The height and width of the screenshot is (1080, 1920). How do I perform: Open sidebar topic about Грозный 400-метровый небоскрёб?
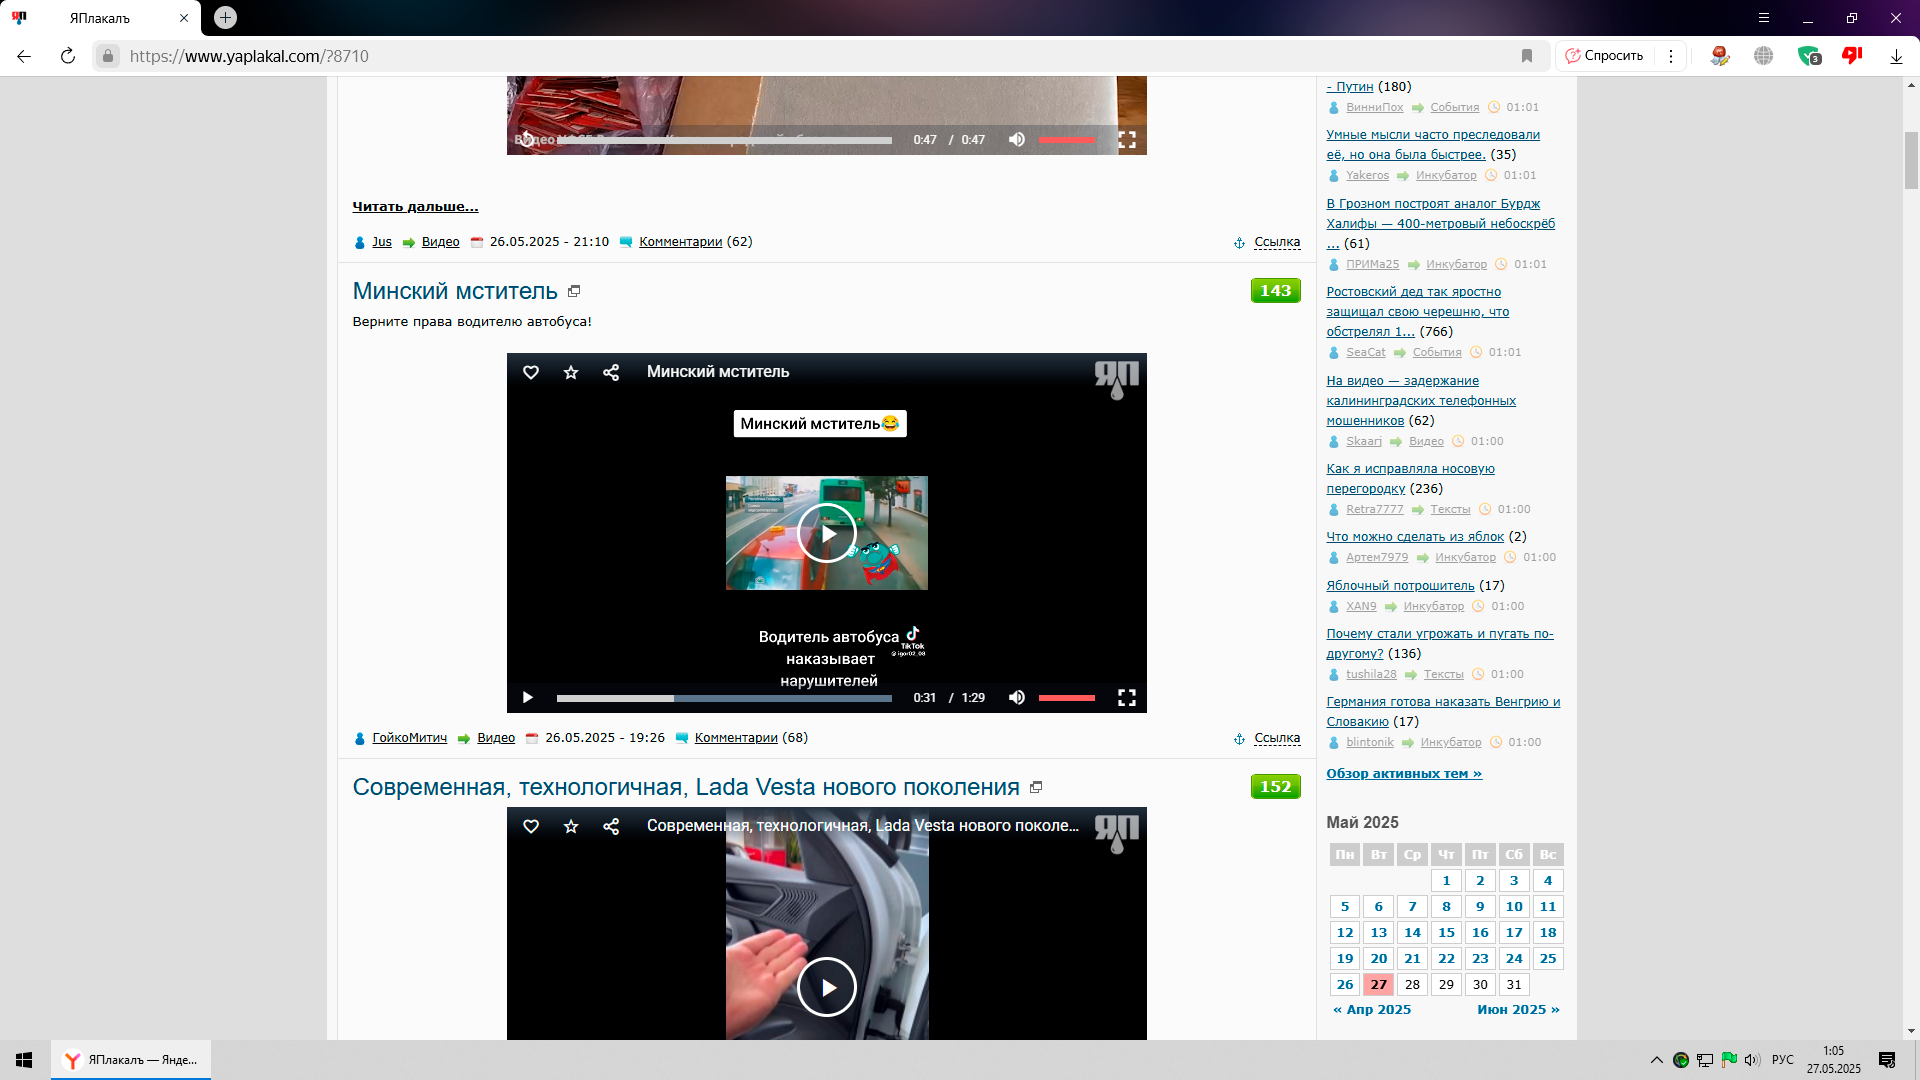(1440, 224)
